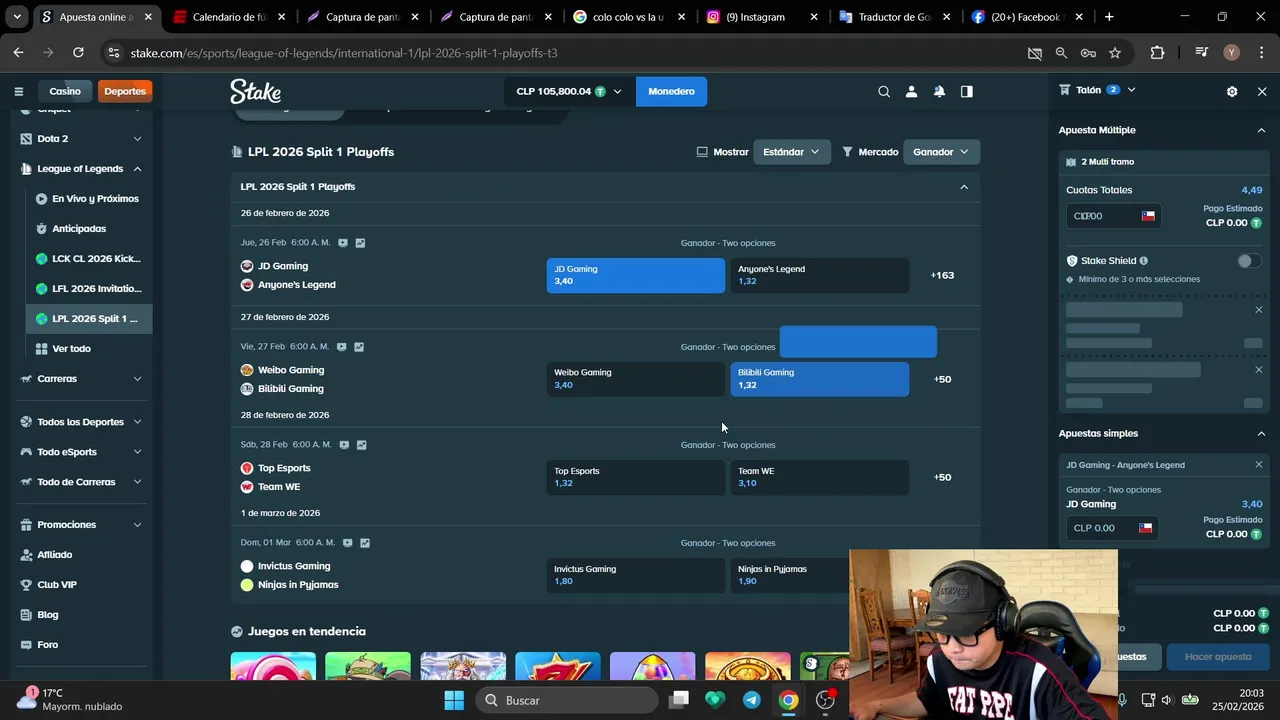Image resolution: width=1280 pixels, height=720 pixels.
Task: Select Team WE 3,10 odds
Action: 820,477
